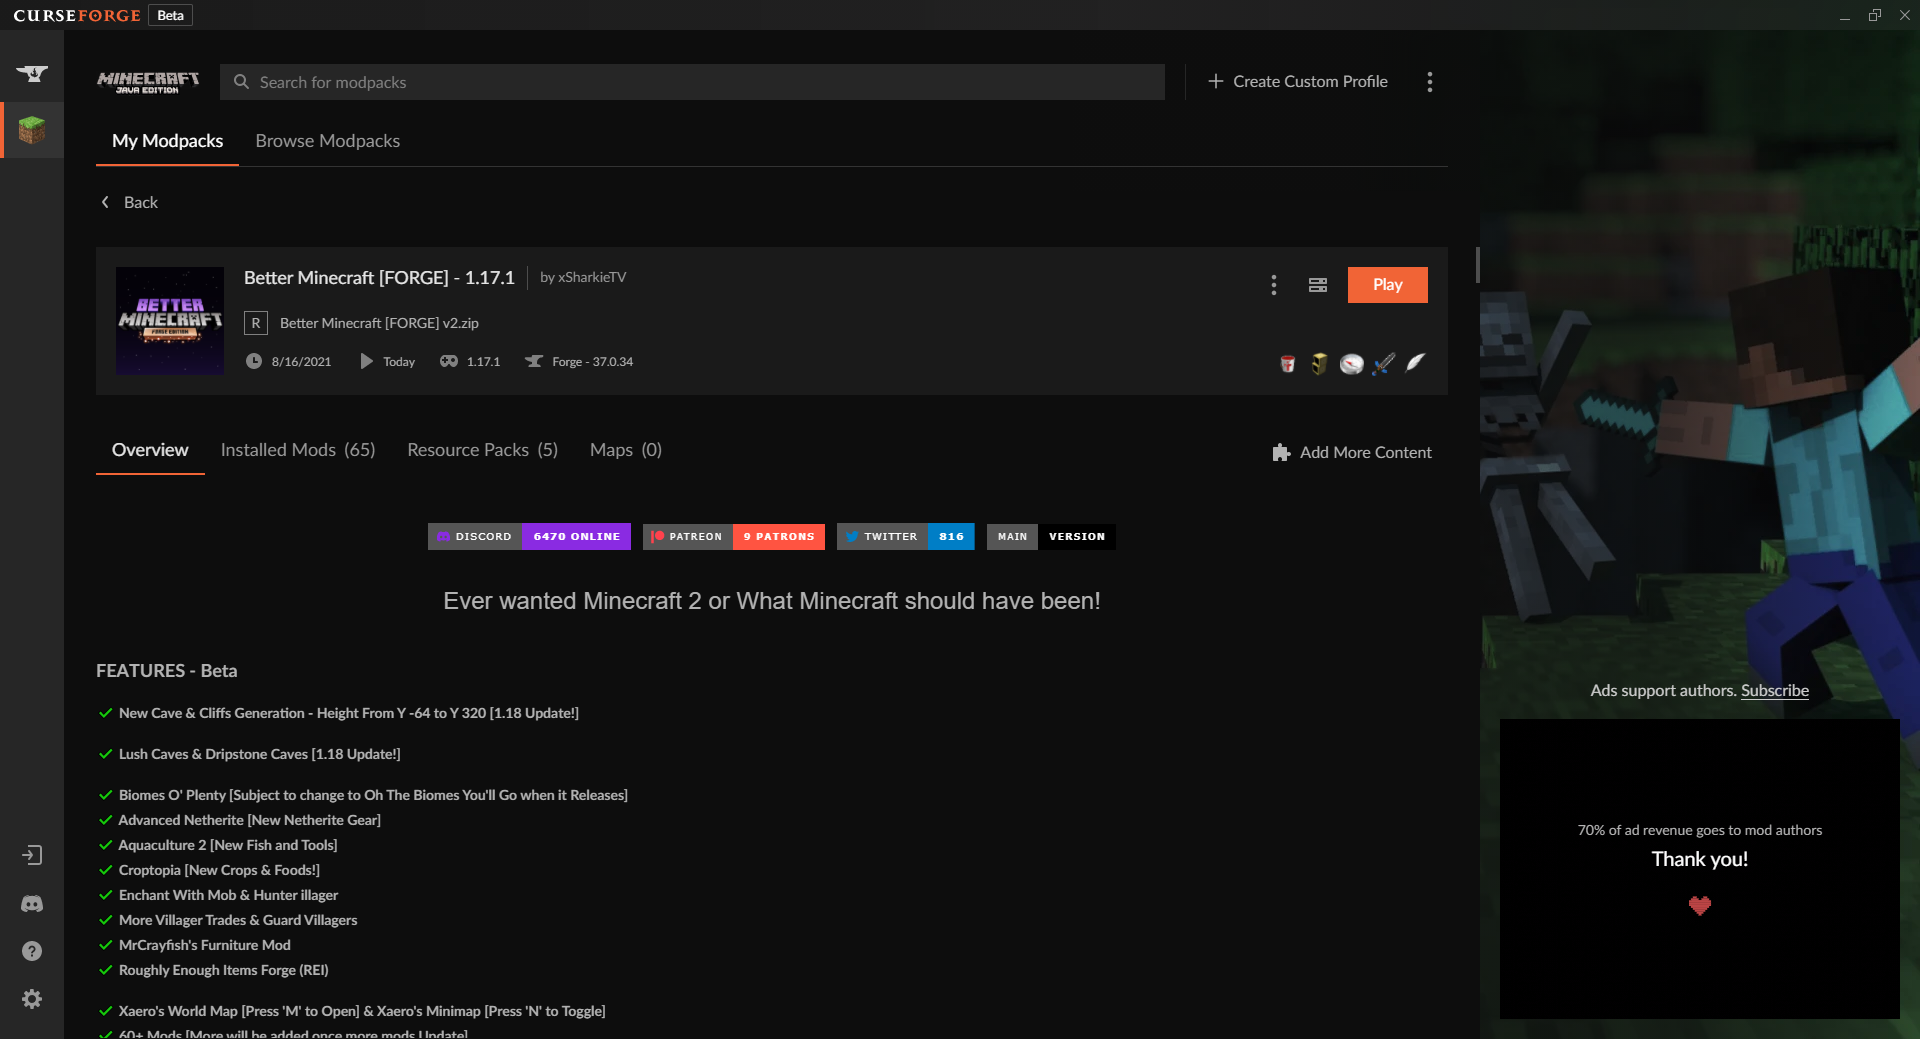Click the search magnifier icon

click(x=241, y=82)
